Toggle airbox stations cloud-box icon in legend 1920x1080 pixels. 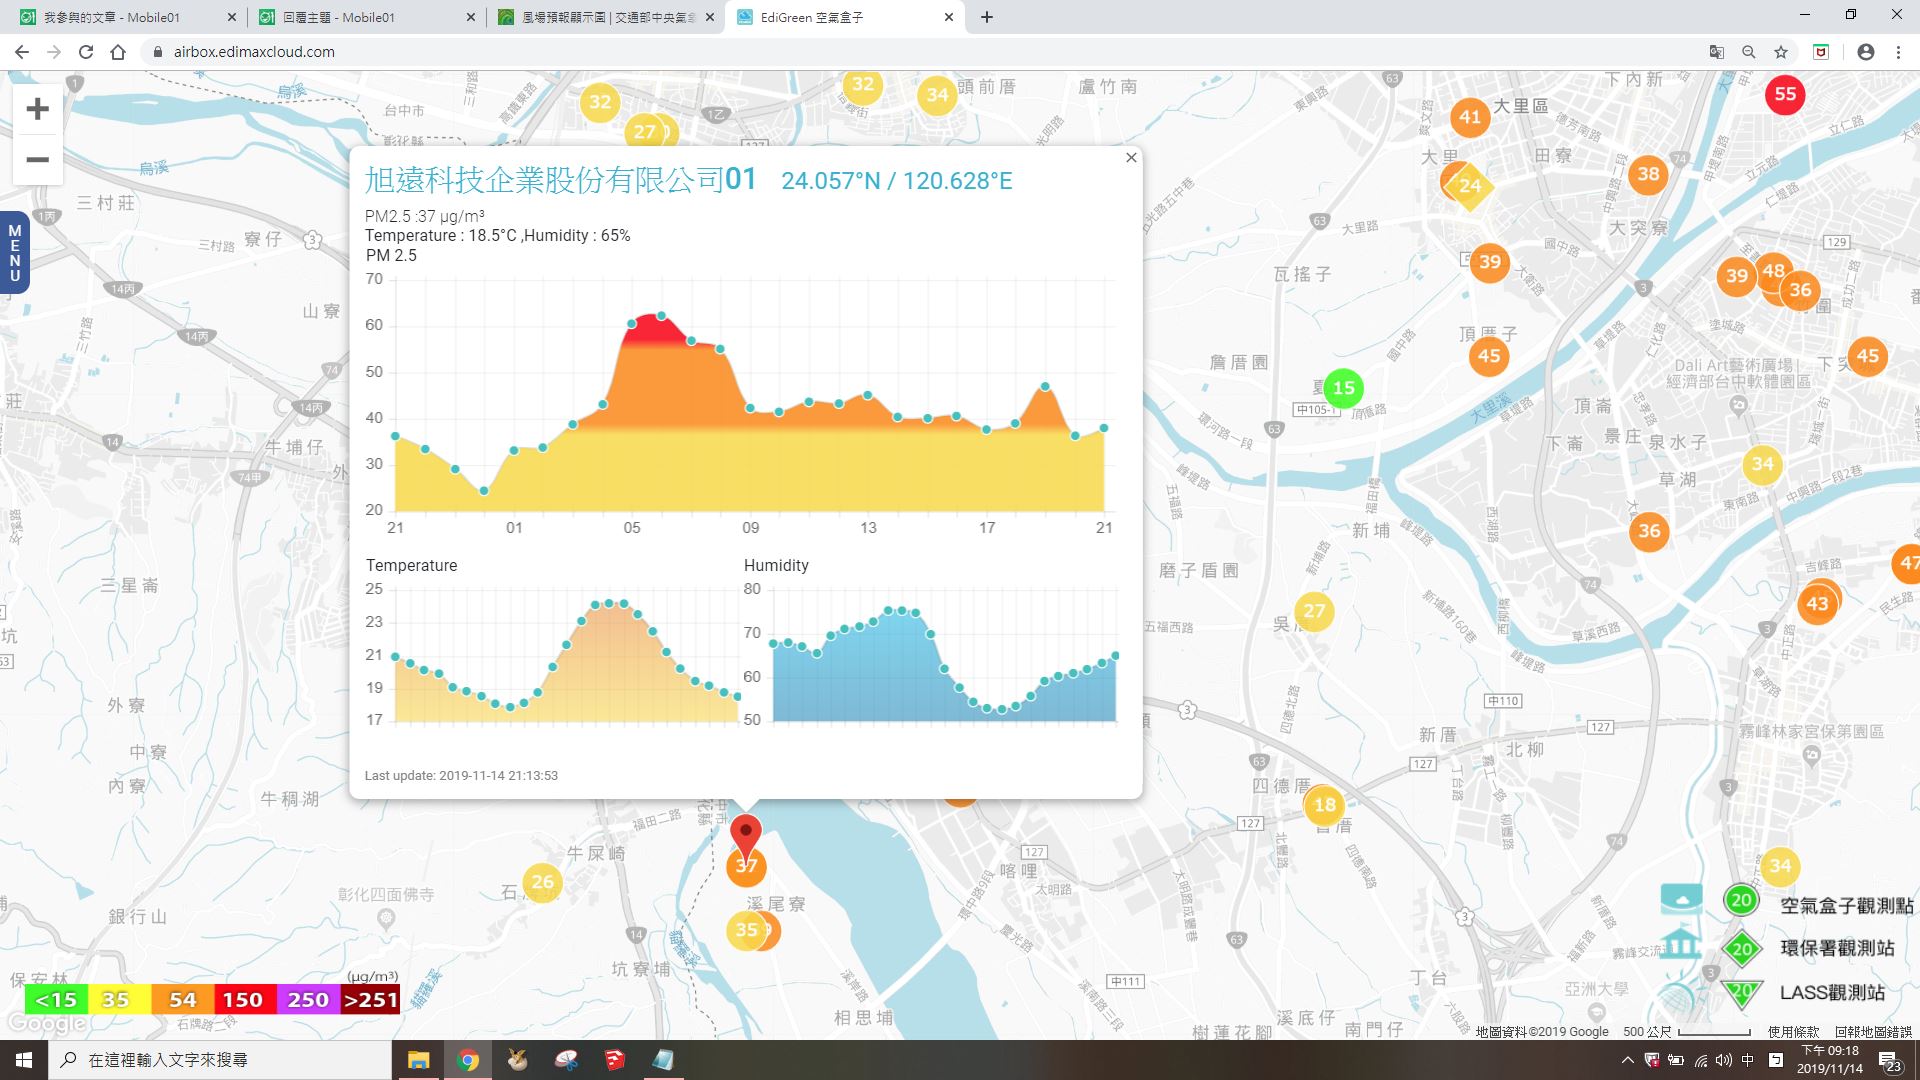[1681, 900]
